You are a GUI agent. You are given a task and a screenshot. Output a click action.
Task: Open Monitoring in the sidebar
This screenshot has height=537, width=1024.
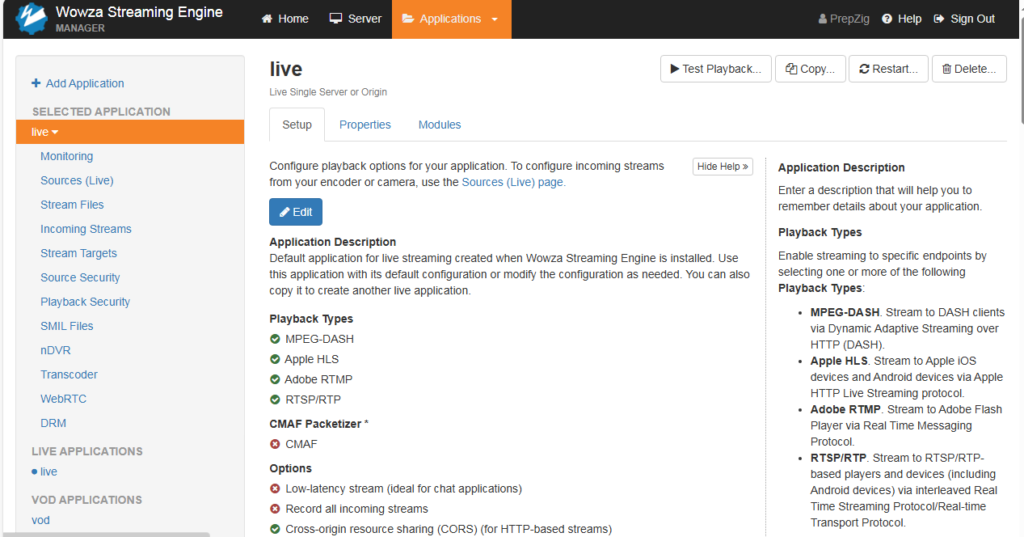67,156
